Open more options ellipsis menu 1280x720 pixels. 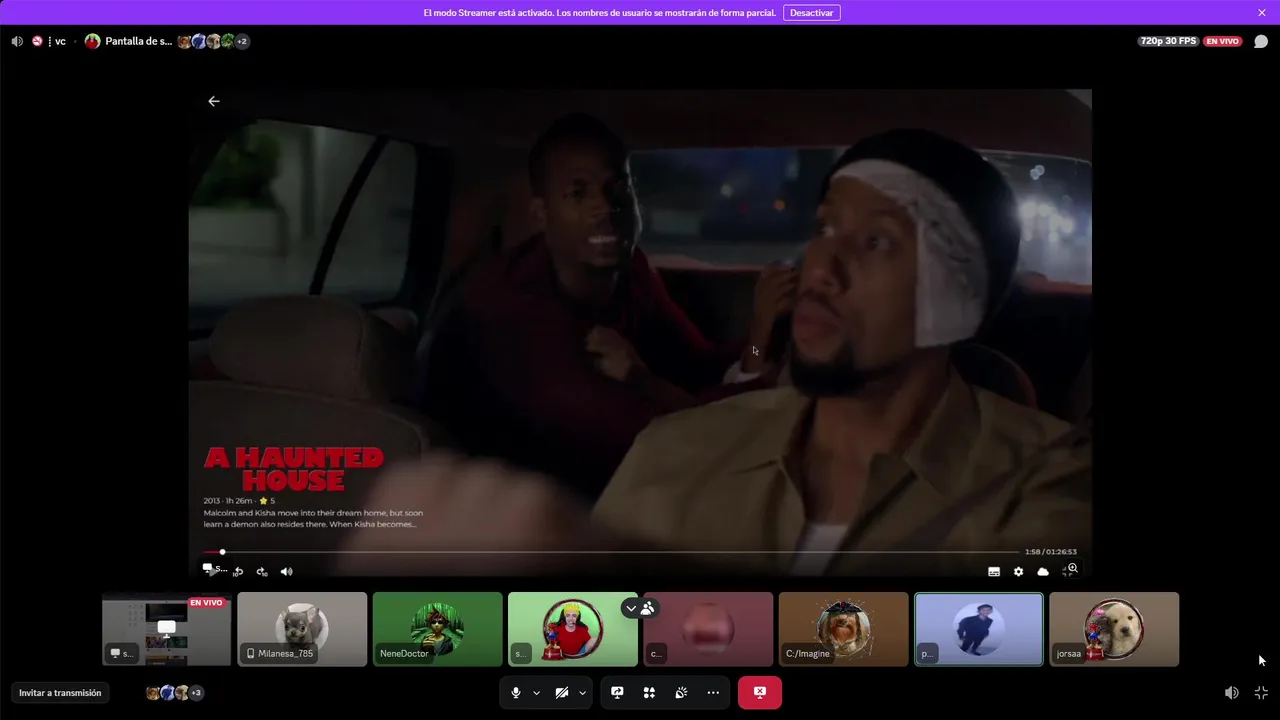713,693
